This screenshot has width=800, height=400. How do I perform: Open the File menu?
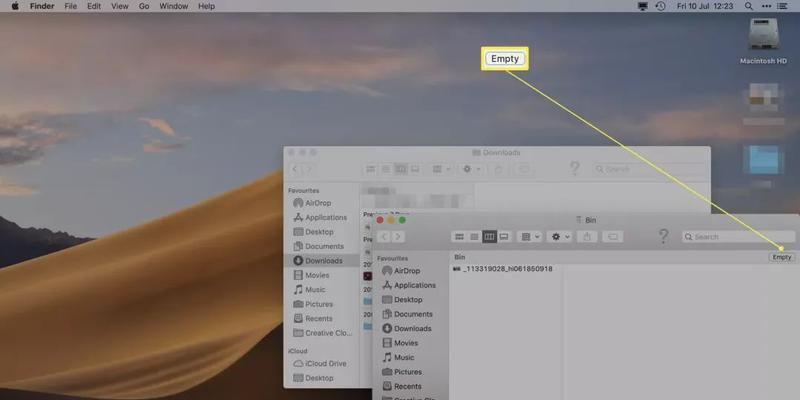tap(71, 6)
